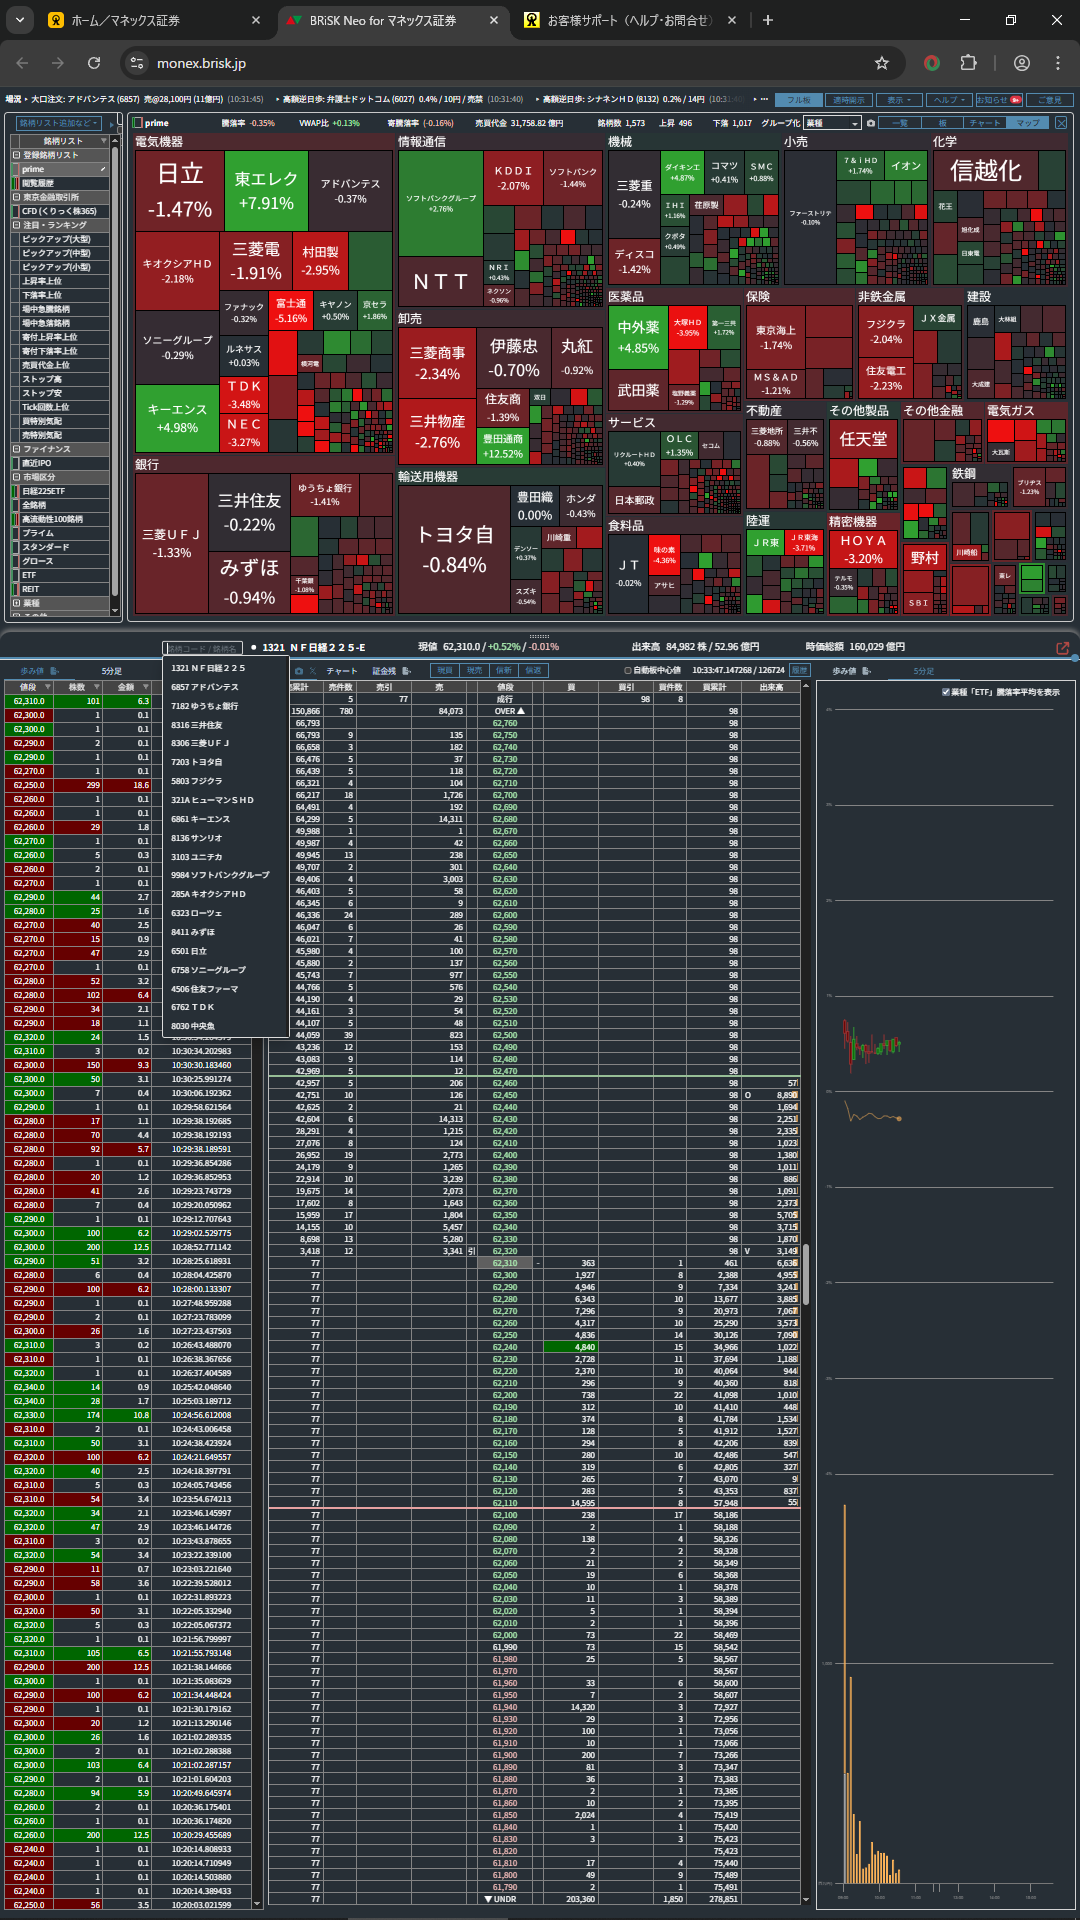Switch to the チャート view tab

point(984,123)
